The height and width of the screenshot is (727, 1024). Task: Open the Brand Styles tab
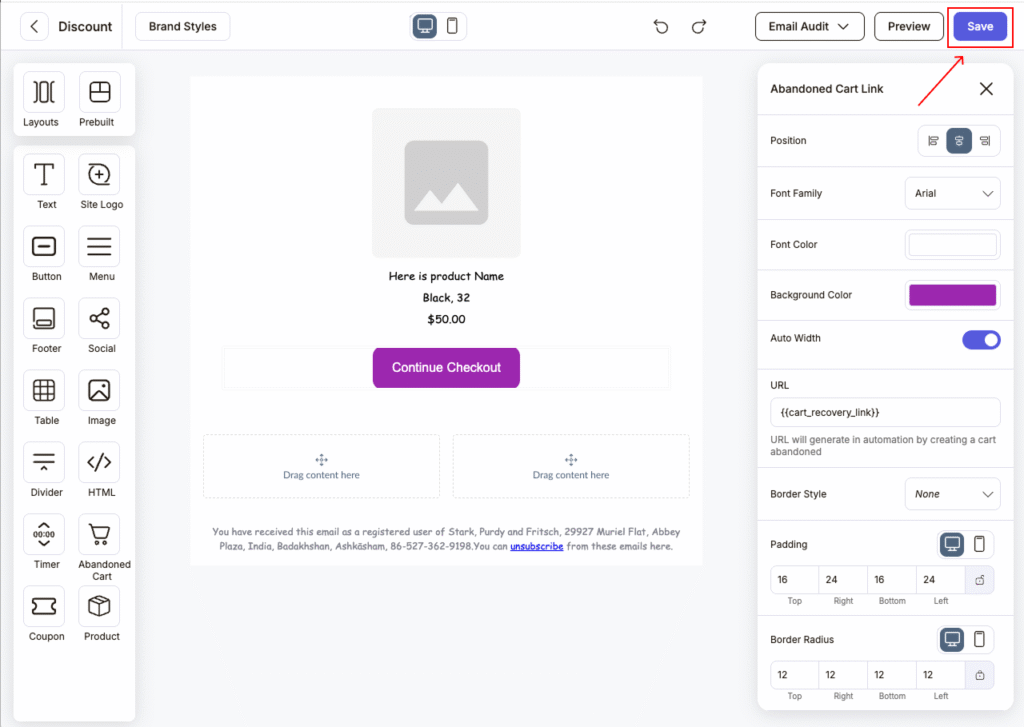[183, 27]
